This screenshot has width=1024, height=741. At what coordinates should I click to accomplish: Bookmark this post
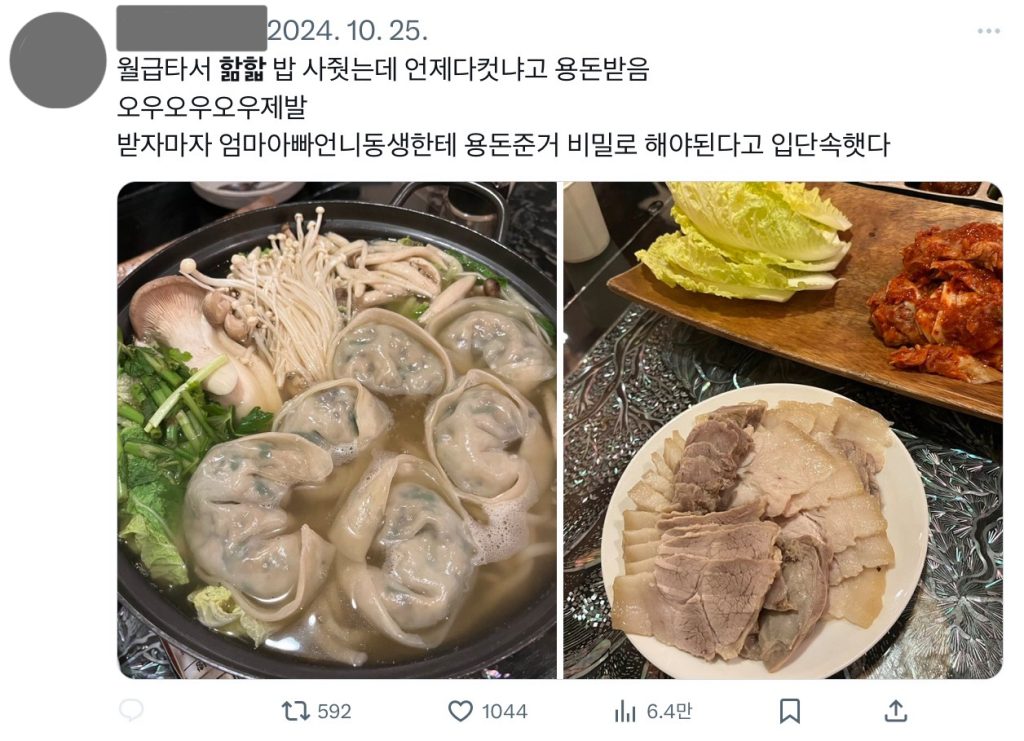pos(790,711)
